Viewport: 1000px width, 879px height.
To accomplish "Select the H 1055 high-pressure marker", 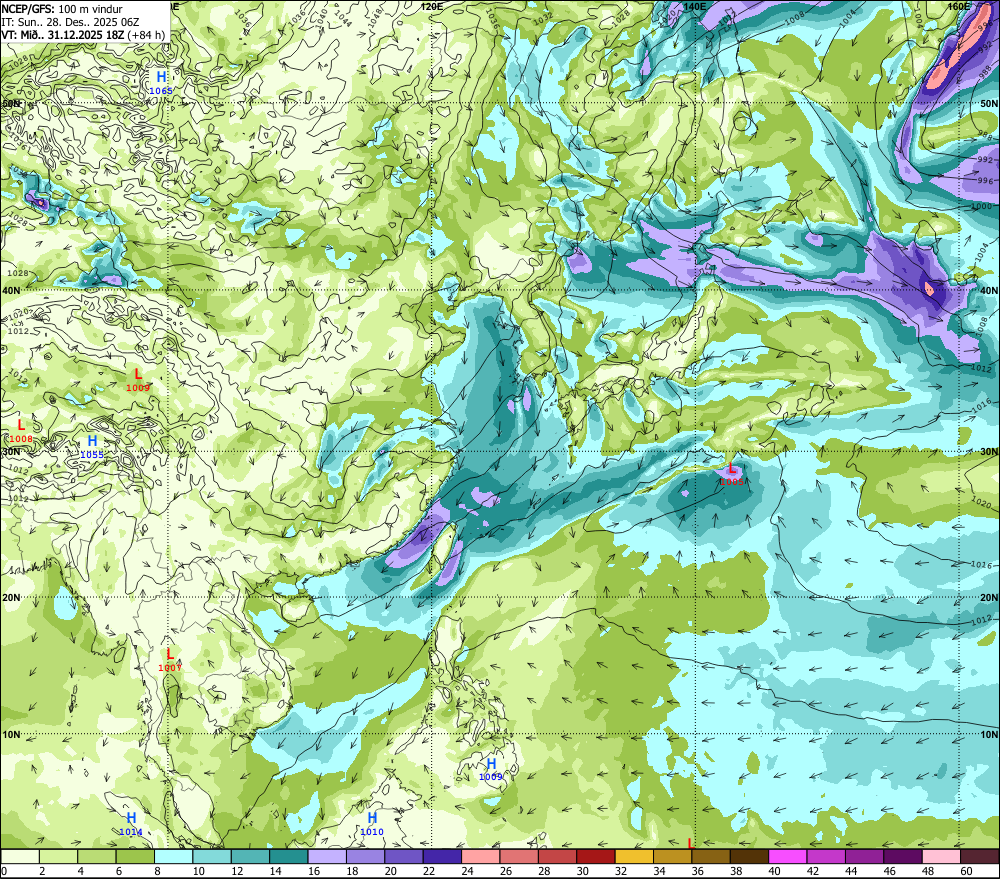I will pyautogui.click(x=92, y=447).
